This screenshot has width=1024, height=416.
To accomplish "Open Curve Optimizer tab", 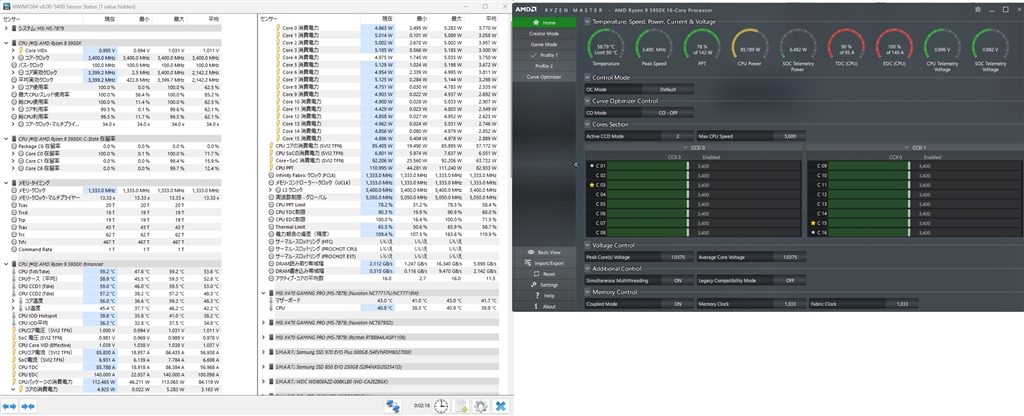I will point(544,77).
